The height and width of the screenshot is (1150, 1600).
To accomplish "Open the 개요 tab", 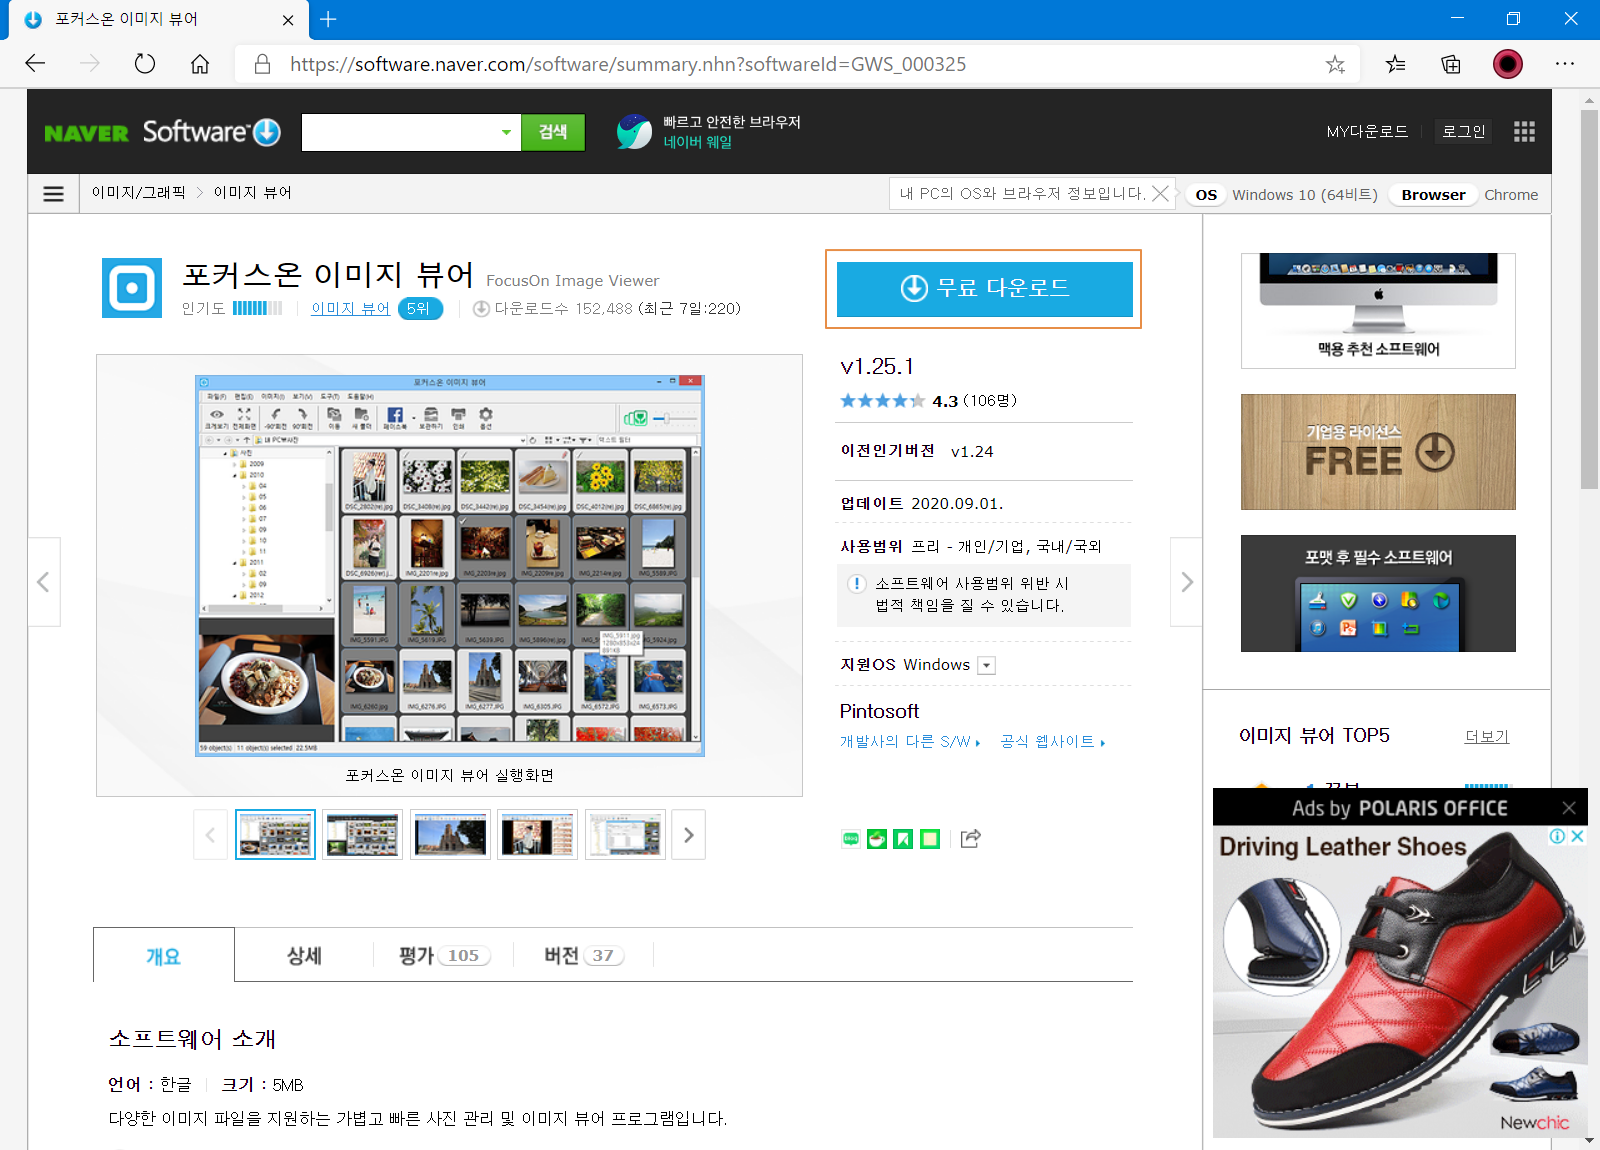I will 164,956.
